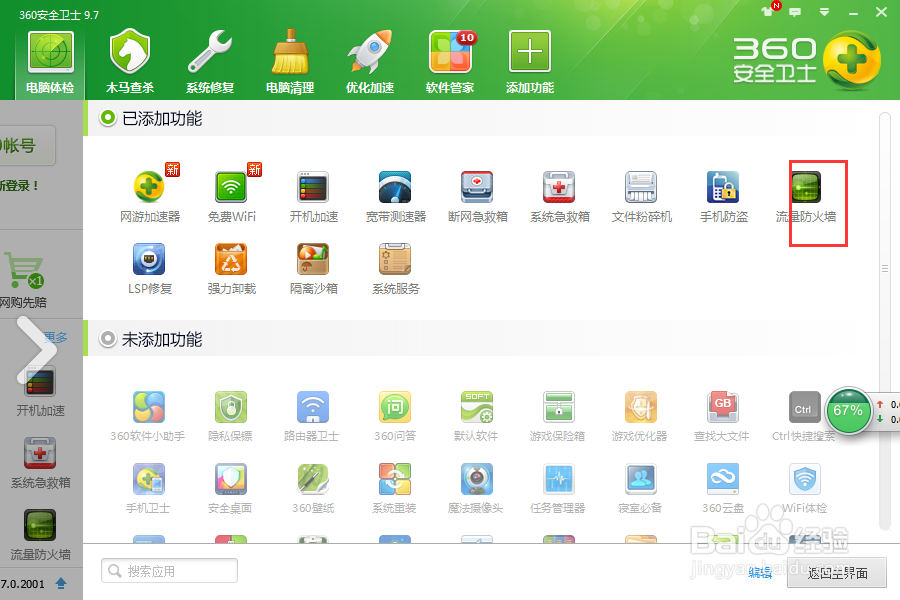Screen dimensions: 900x600
Task: Click the 67% memory accelerator ball
Action: click(x=848, y=411)
